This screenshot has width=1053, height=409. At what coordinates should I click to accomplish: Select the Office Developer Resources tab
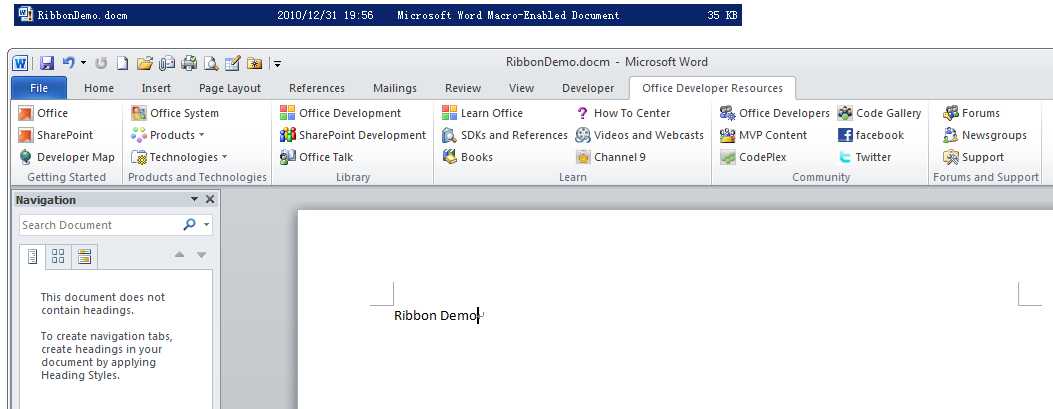tap(713, 88)
